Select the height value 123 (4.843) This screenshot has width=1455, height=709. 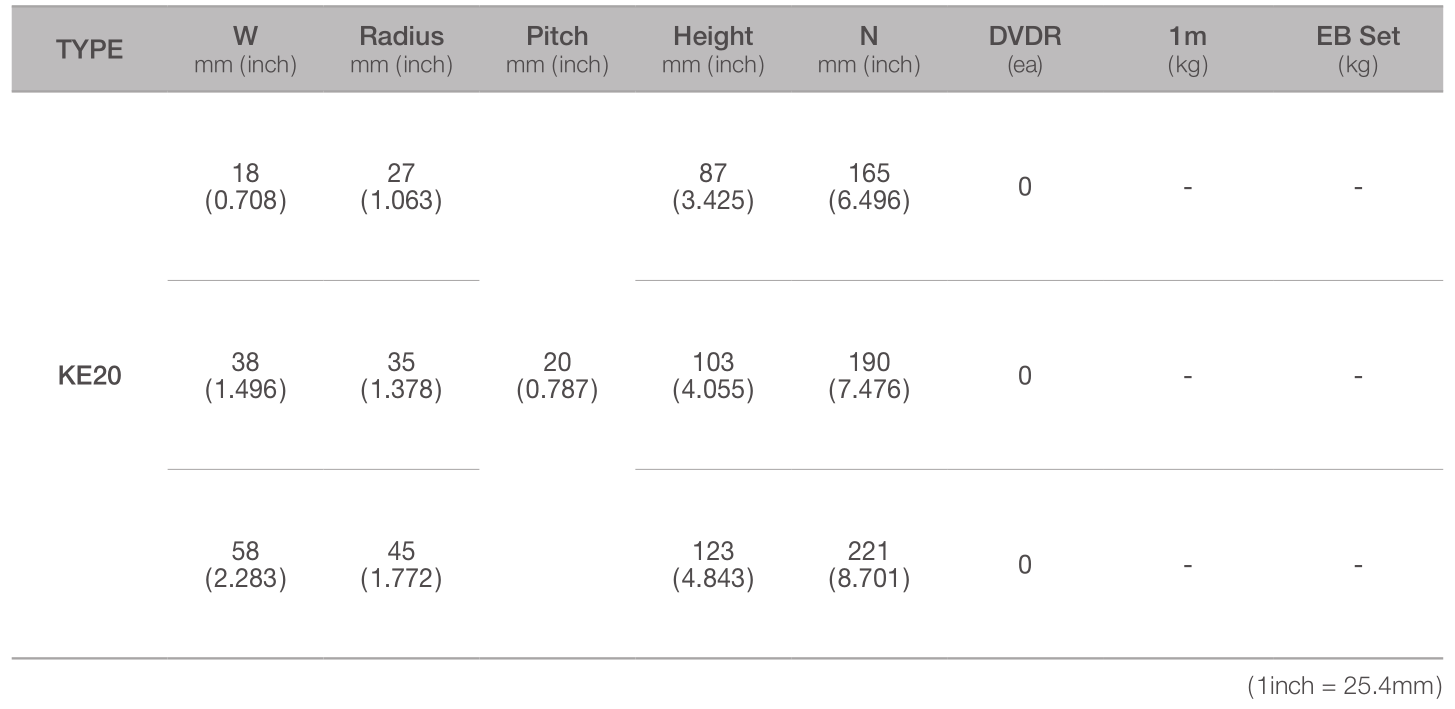[713, 565]
